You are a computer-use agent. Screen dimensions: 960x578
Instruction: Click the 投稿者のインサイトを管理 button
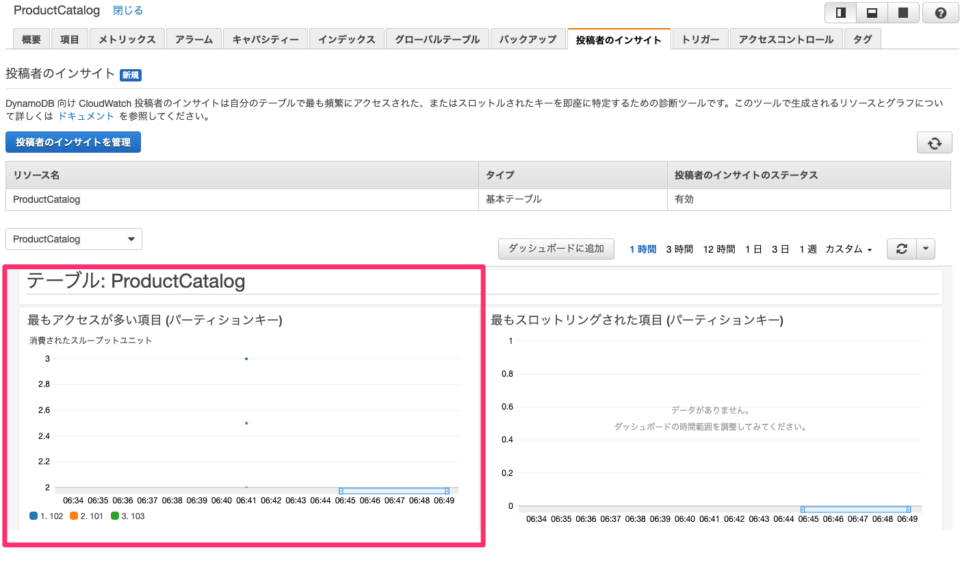tap(73, 142)
